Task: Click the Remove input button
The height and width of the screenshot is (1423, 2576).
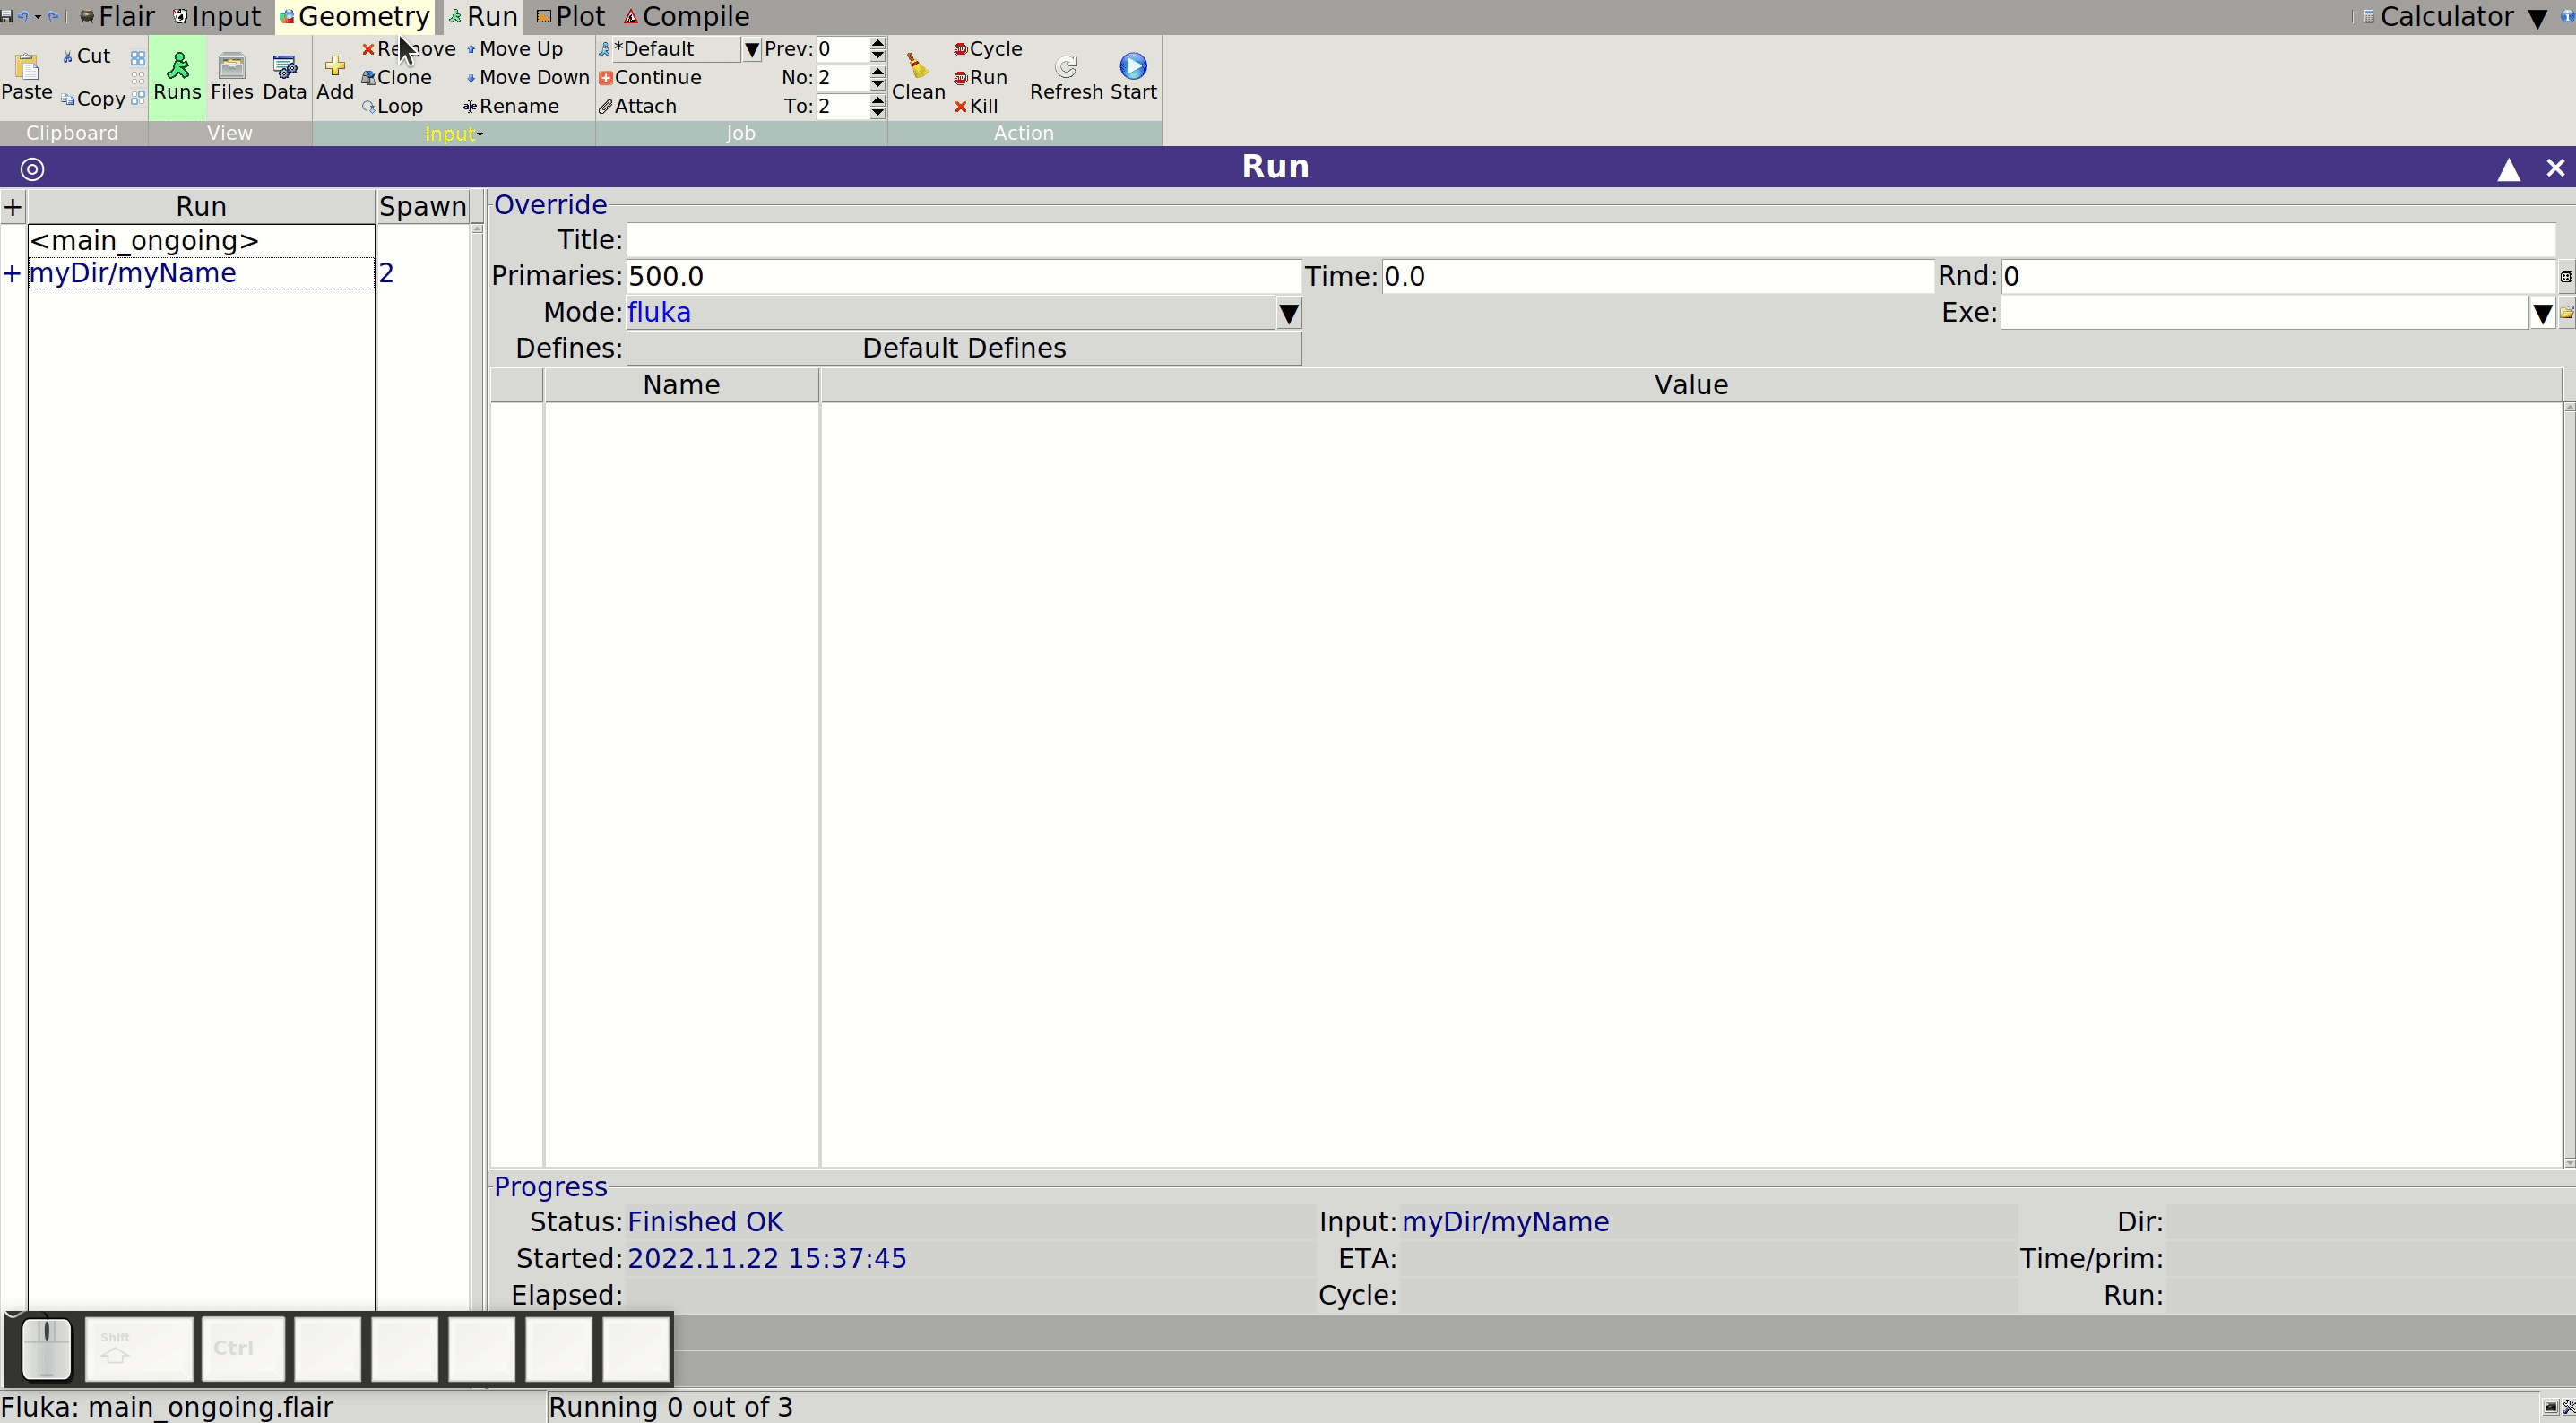Action: (408, 49)
